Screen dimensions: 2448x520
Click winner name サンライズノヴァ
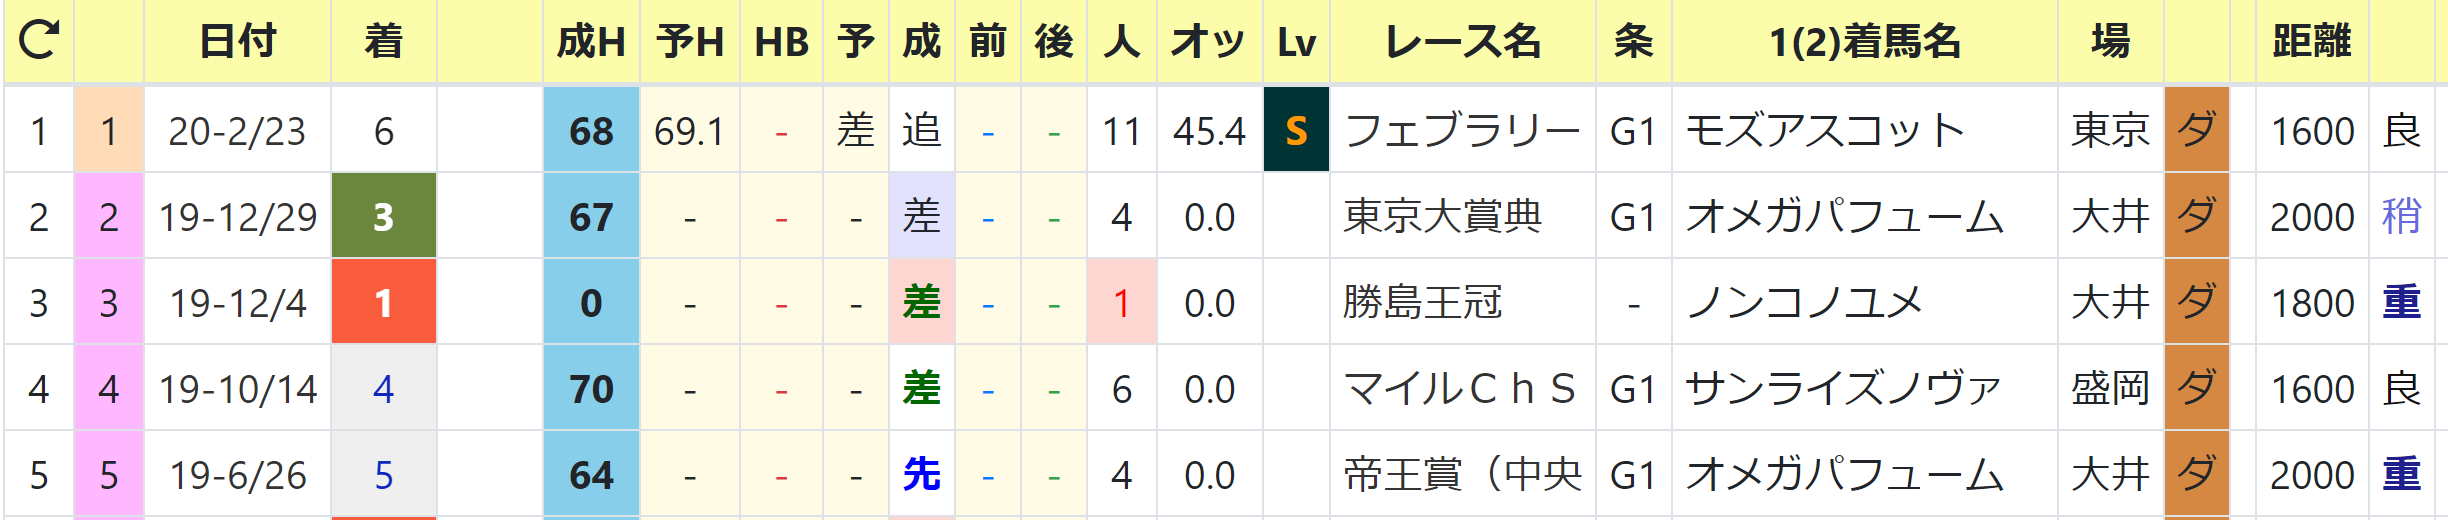[x=1842, y=388]
